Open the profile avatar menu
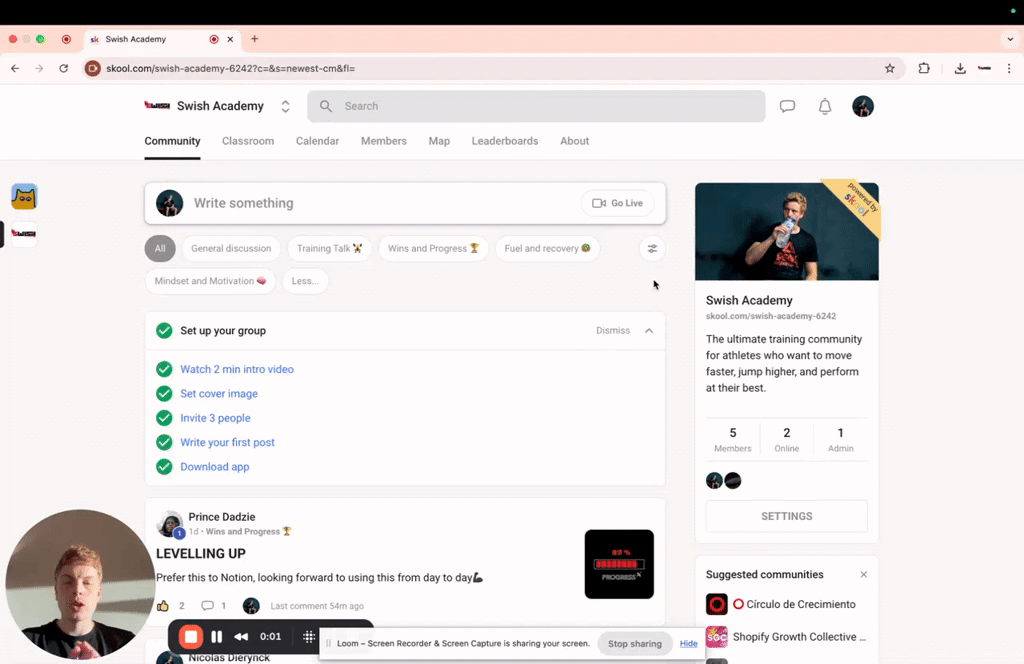The height and width of the screenshot is (664, 1024). pos(863,106)
